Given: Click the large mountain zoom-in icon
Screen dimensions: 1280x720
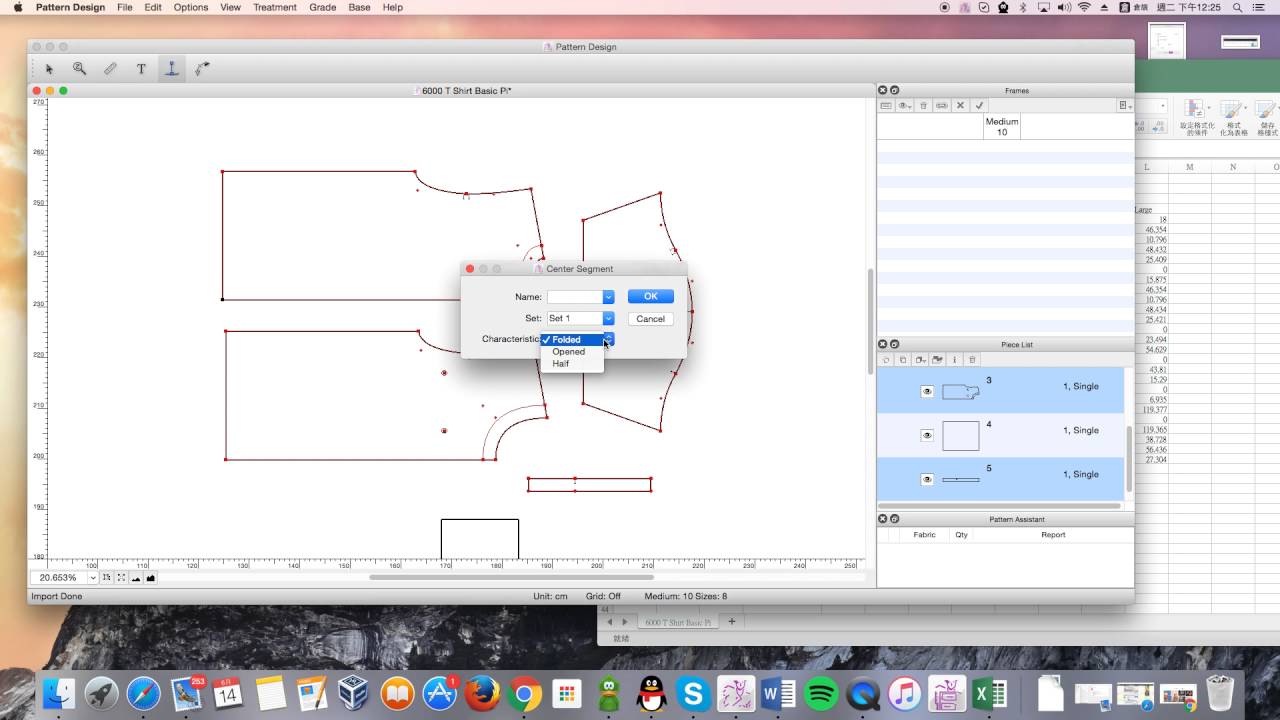Looking at the screenshot, I should pyautogui.click(x=151, y=578).
